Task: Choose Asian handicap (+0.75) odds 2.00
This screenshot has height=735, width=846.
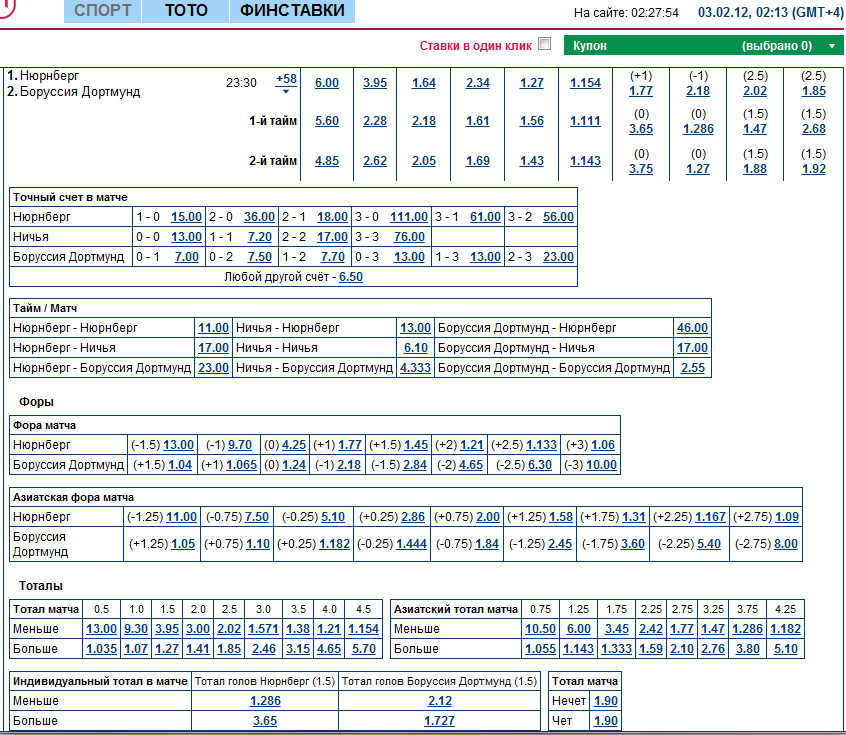Action: 488,517
